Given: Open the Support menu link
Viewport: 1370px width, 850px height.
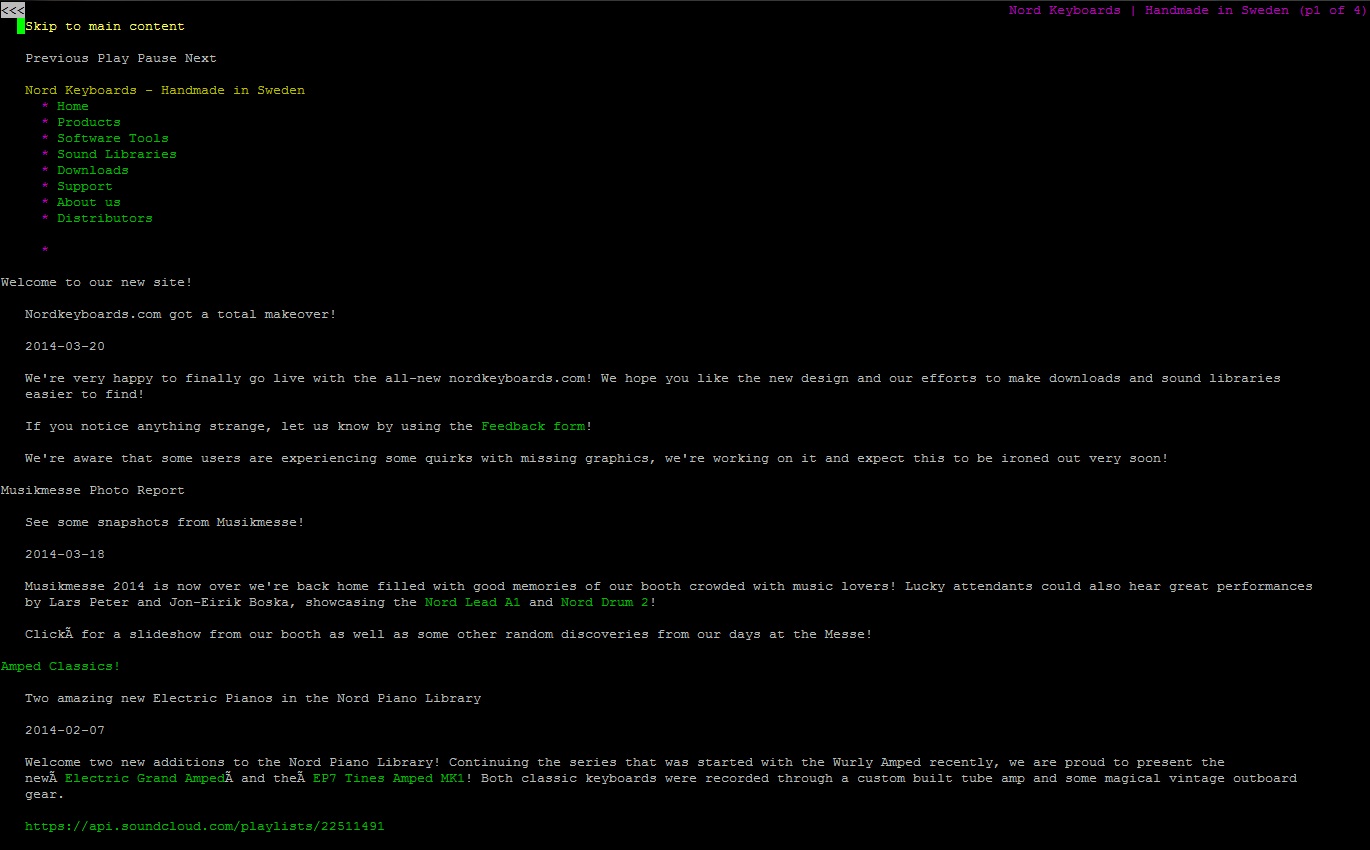Looking at the screenshot, I should (x=85, y=186).
